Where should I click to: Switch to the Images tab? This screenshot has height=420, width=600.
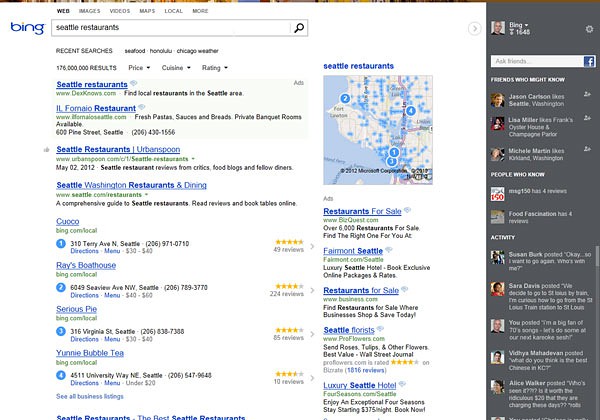(101, 10)
